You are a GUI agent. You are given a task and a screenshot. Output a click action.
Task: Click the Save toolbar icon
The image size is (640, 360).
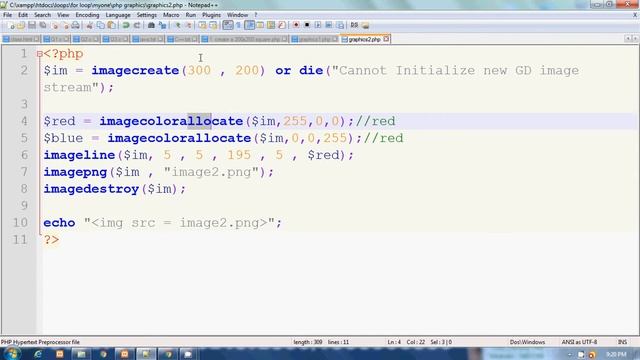[32, 25]
